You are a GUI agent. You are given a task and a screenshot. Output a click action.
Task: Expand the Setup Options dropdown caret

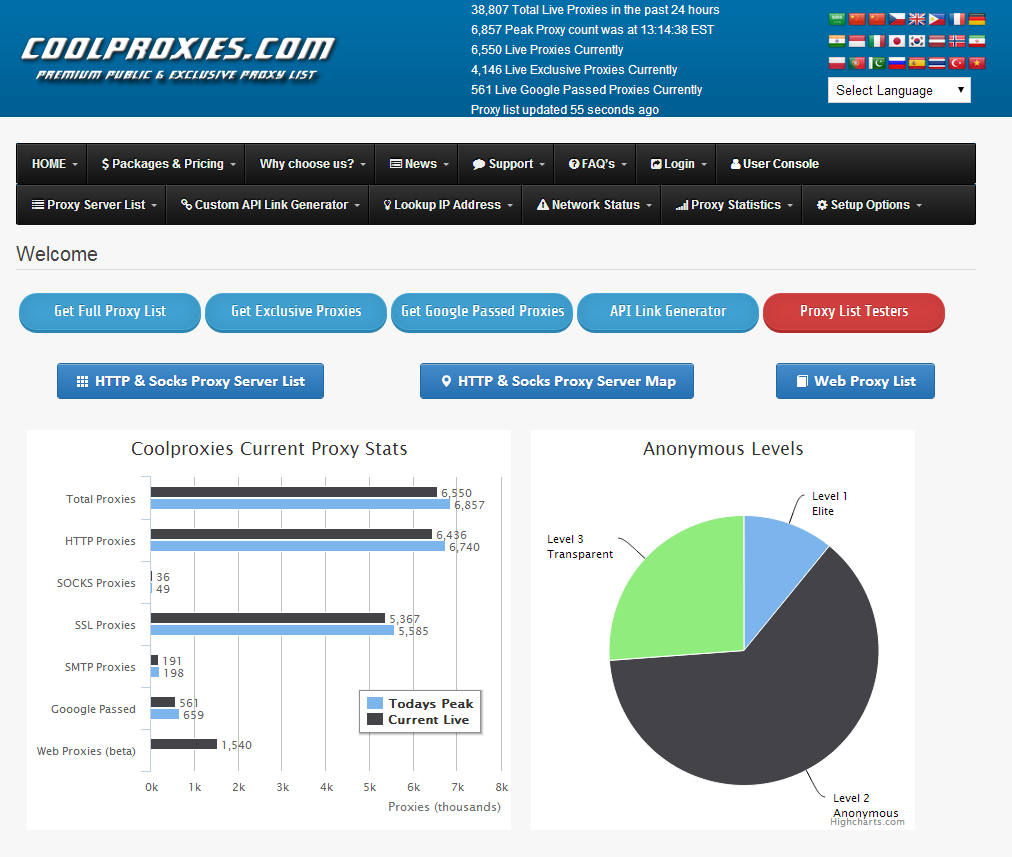click(x=919, y=205)
